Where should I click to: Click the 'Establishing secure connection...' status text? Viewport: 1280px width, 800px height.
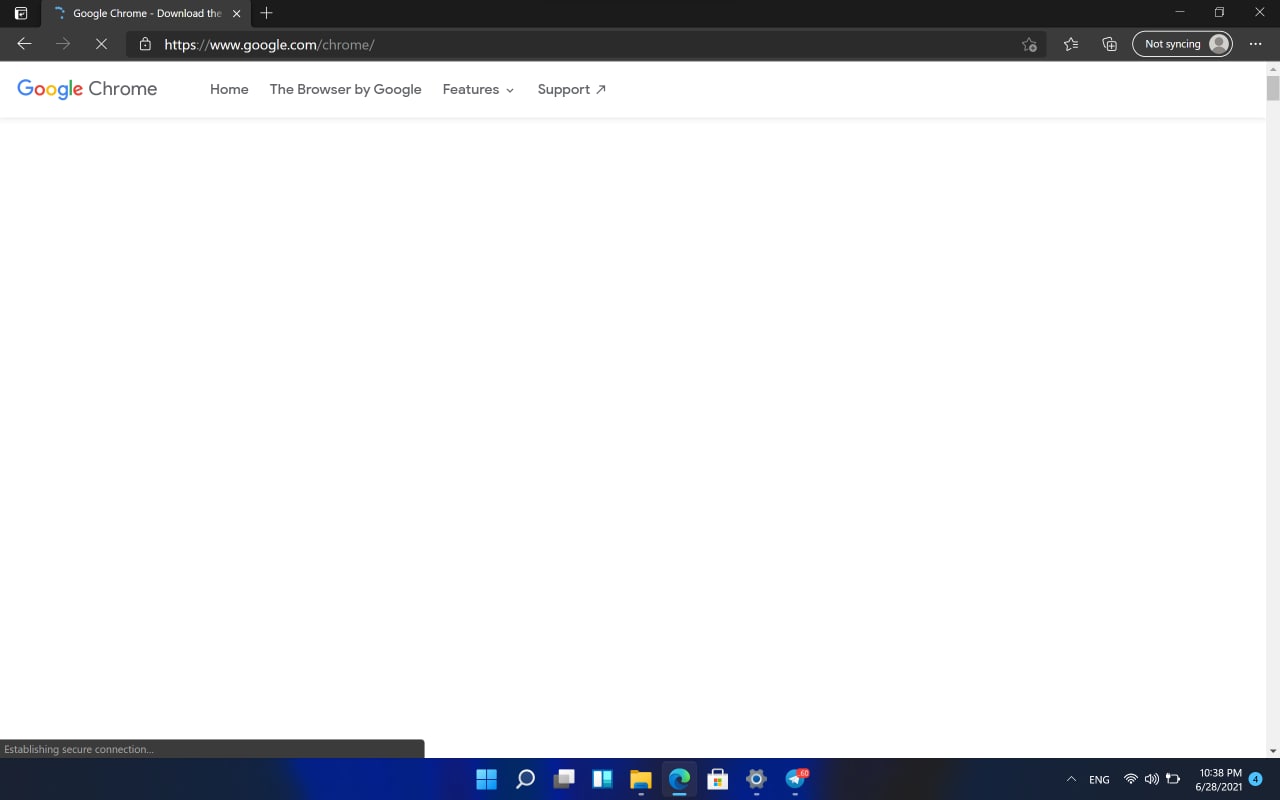[x=79, y=749]
